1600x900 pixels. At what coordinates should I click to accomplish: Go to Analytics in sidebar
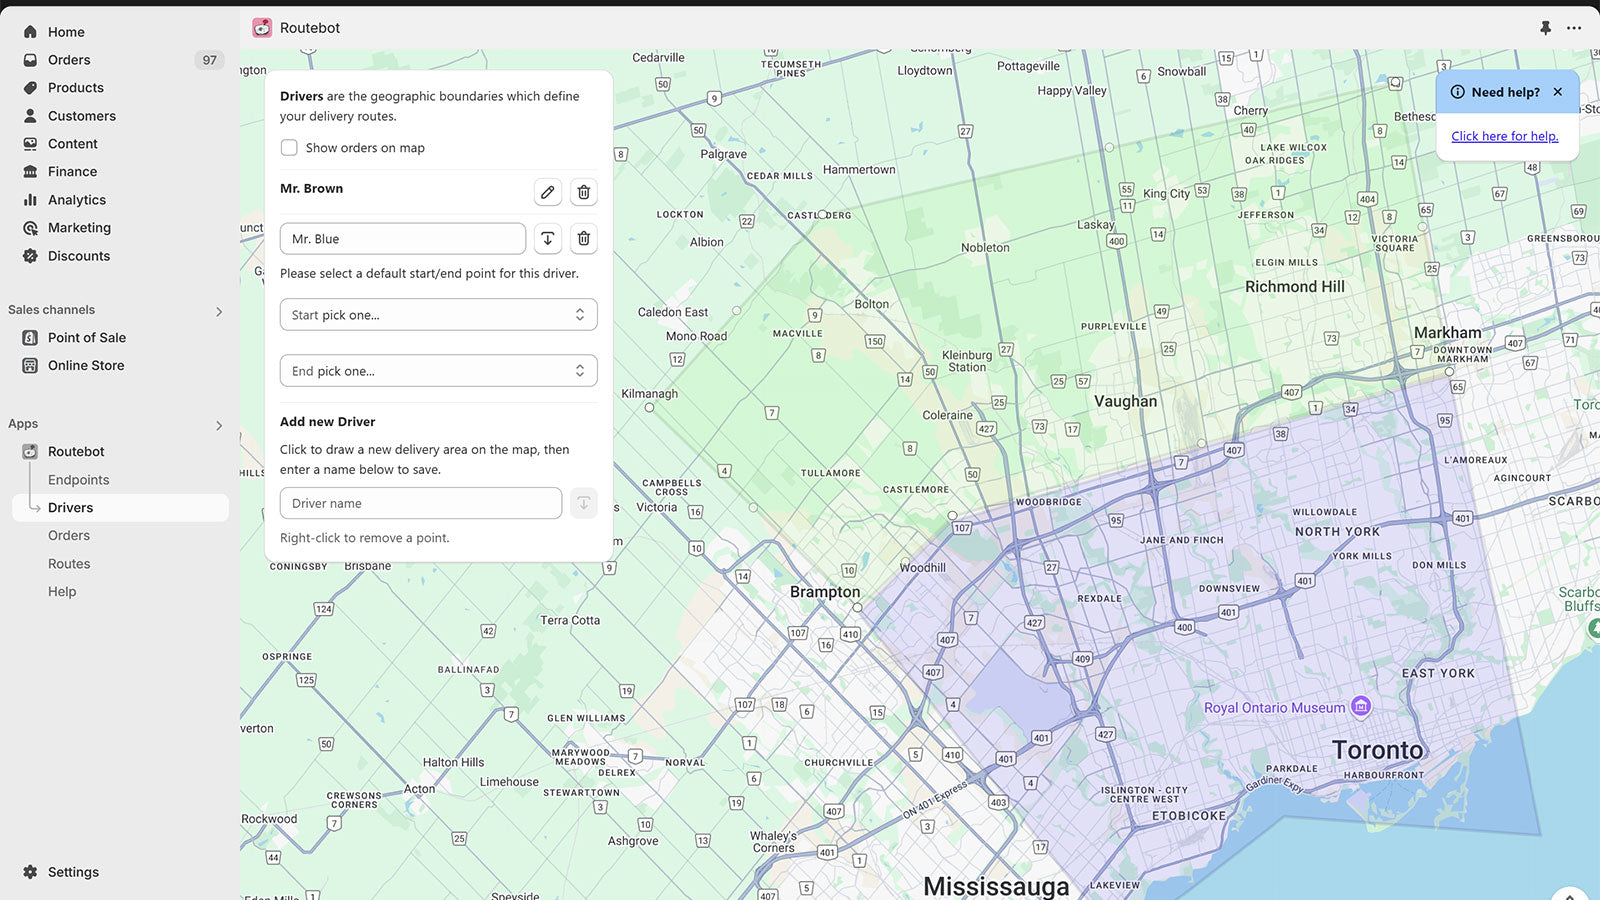coord(77,200)
